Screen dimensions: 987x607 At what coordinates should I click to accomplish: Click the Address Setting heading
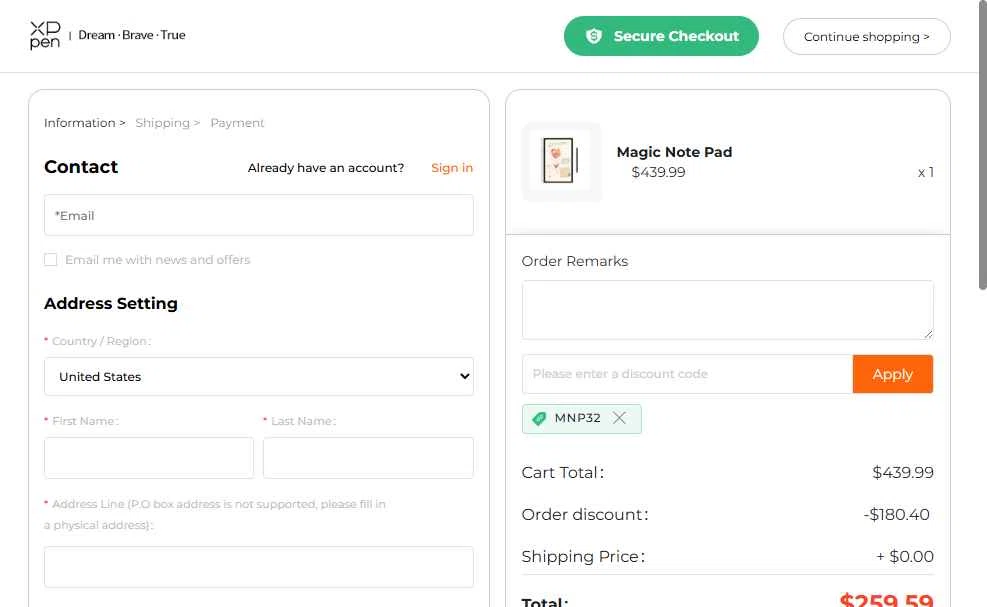(111, 304)
